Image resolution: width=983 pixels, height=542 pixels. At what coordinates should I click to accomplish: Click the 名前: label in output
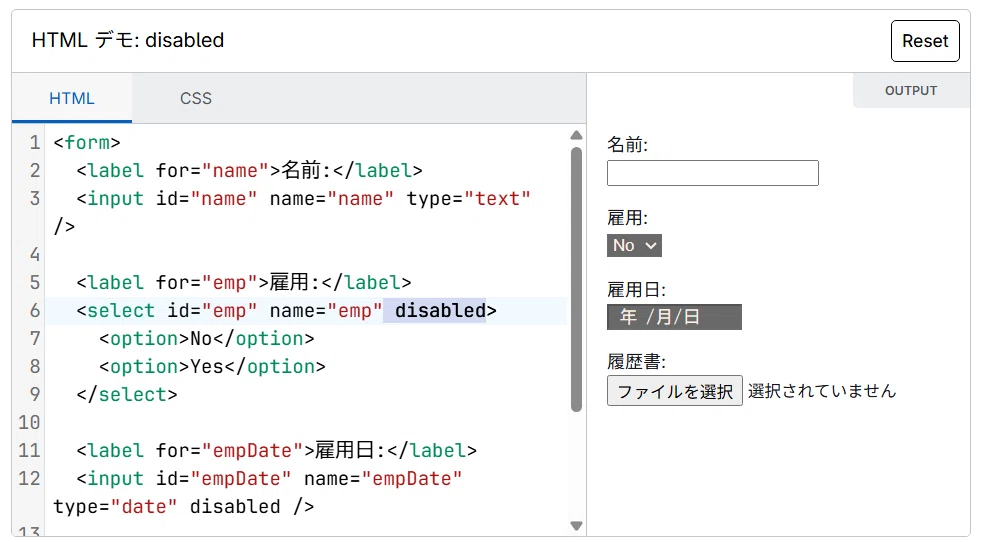coord(627,145)
